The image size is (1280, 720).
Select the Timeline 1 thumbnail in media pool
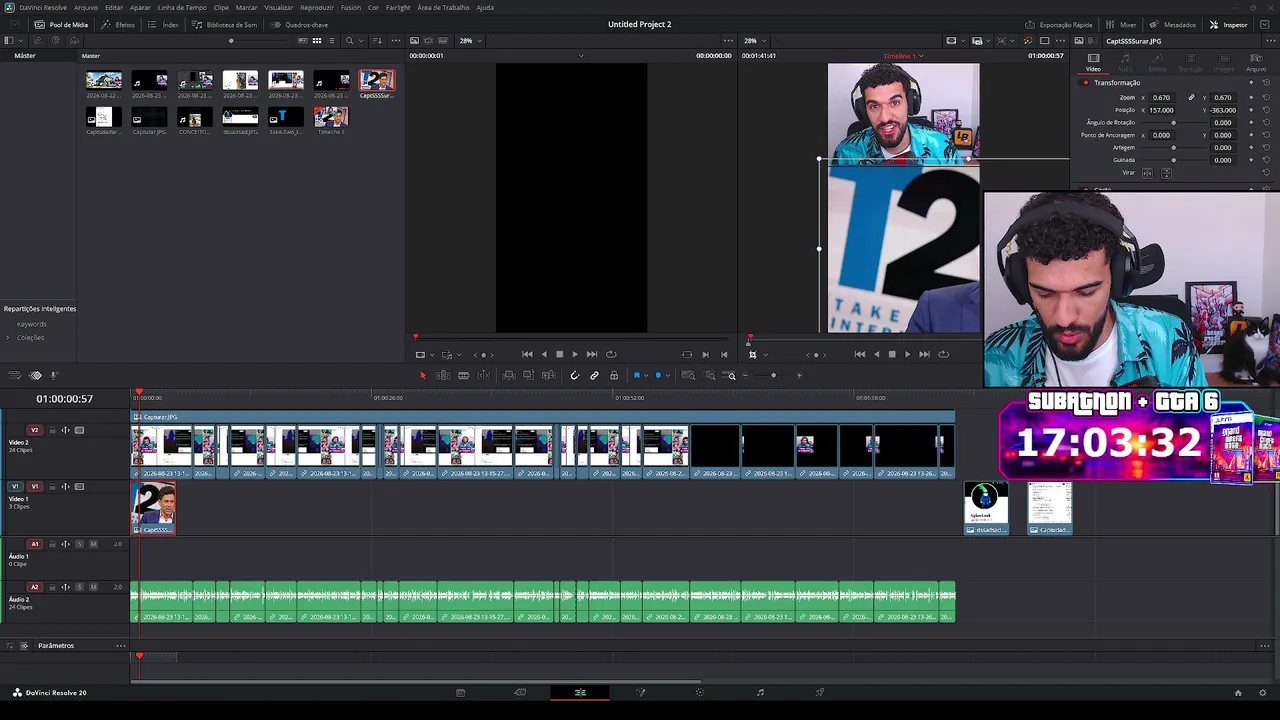click(331, 117)
